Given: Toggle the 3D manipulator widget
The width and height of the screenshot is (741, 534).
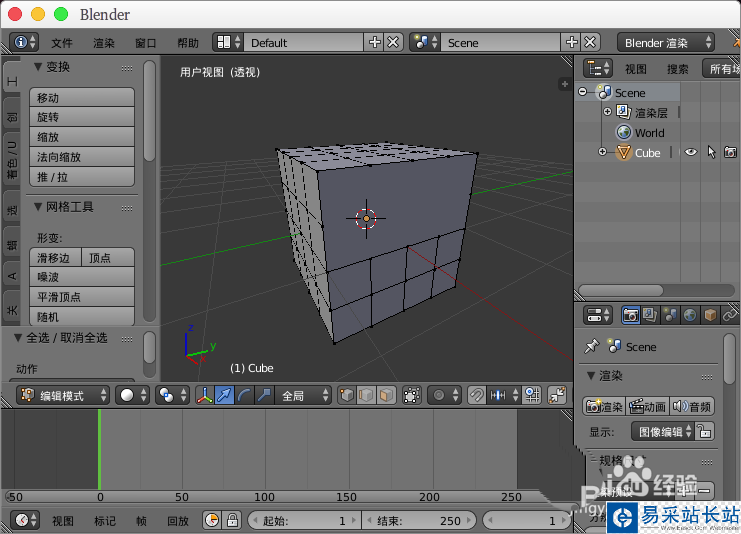Looking at the screenshot, I should coord(204,395).
